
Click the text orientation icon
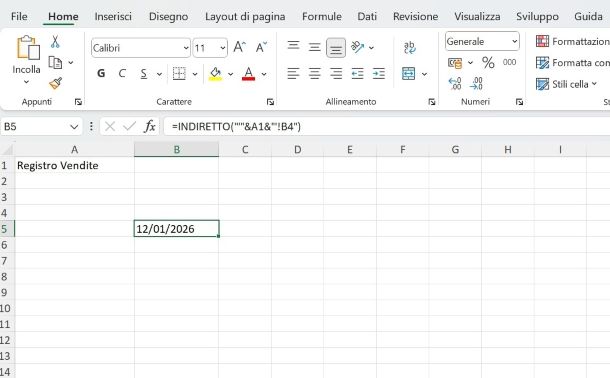[357, 47]
